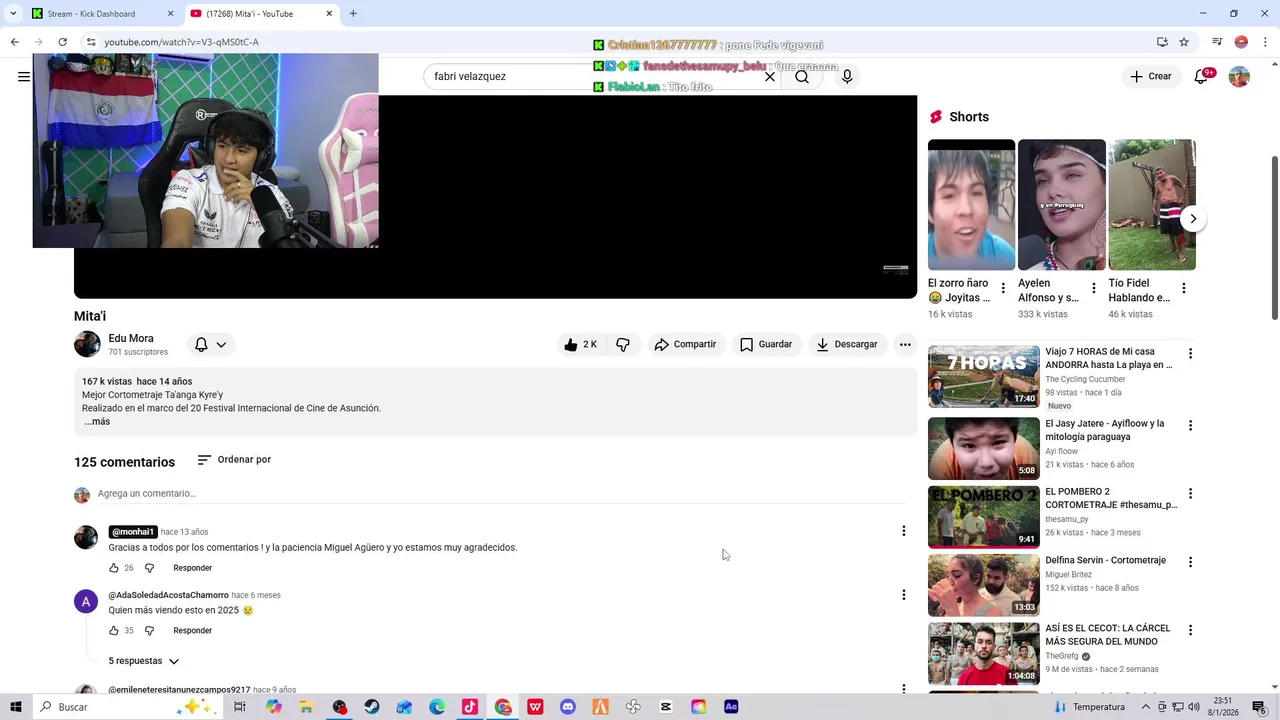1280x720 pixels.
Task: Click the Compartir share button
Action: (686, 344)
